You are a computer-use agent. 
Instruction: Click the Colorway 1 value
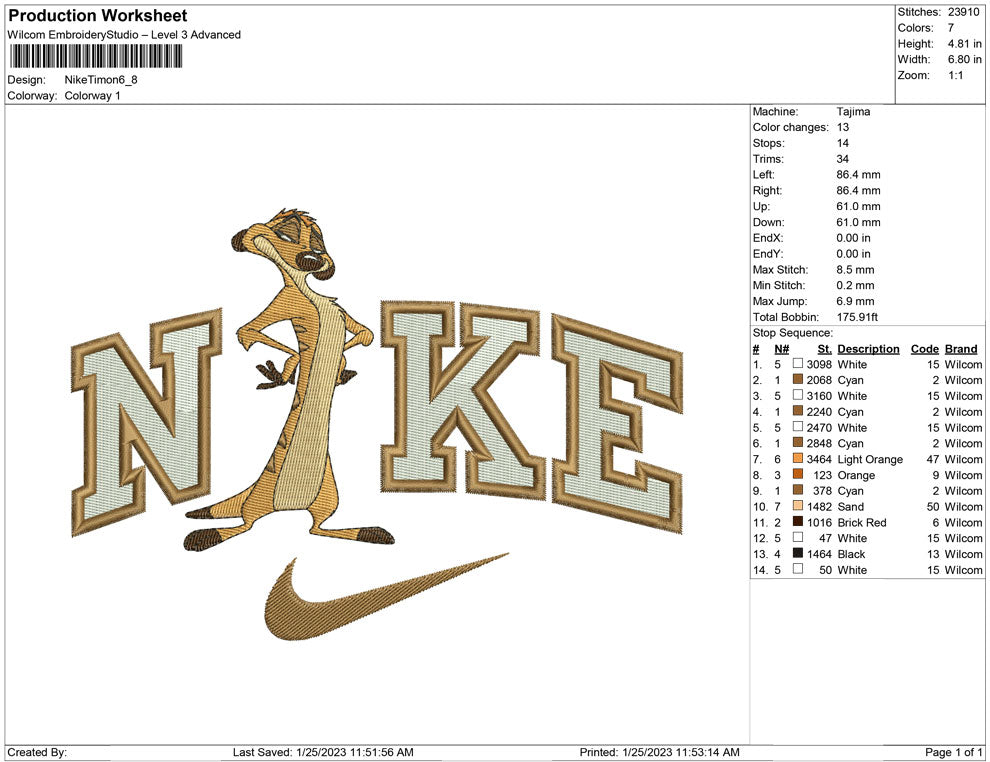coord(92,95)
